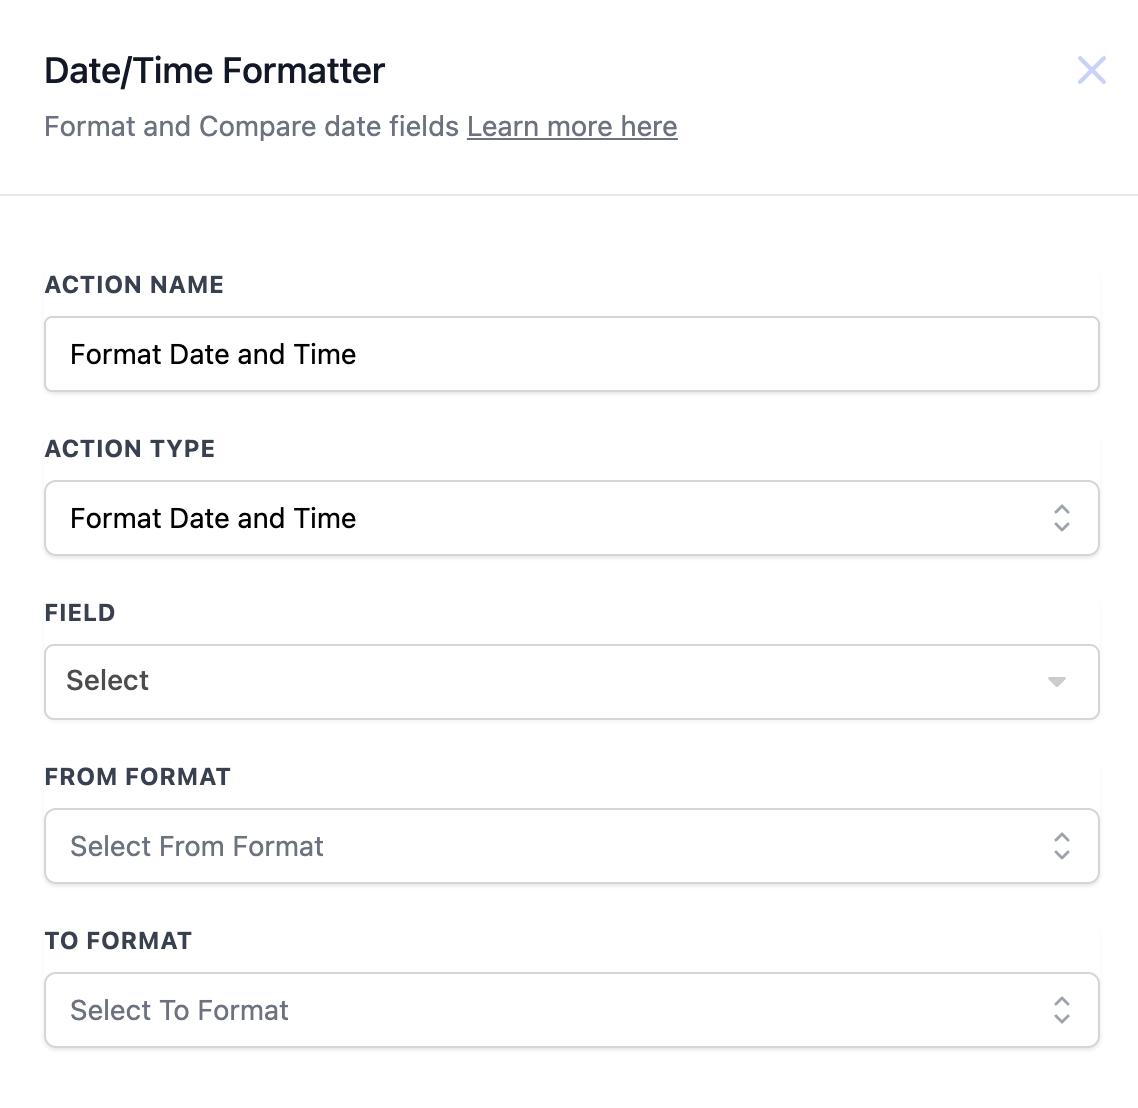Click the FROM FORMAT label
The height and width of the screenshot is (1108, 1138).
coord(138,777)
